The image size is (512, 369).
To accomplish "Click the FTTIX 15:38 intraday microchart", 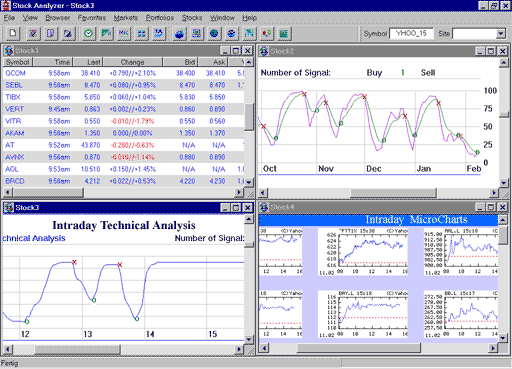I will click(363, 252).
